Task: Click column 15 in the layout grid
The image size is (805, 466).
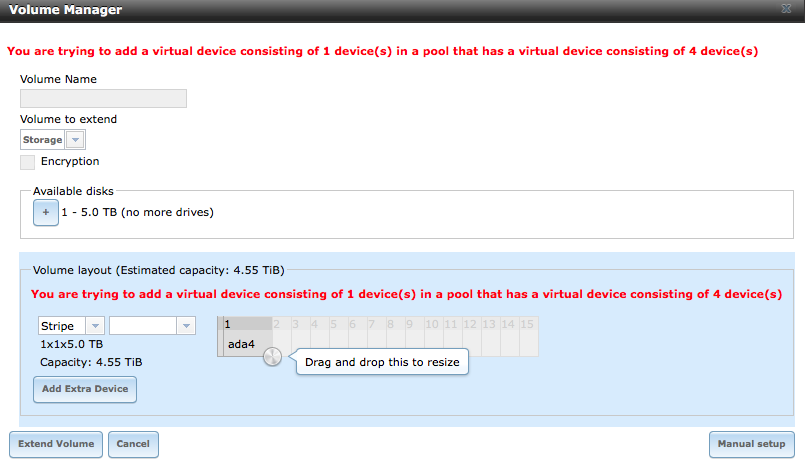Action: coord(529,324)
